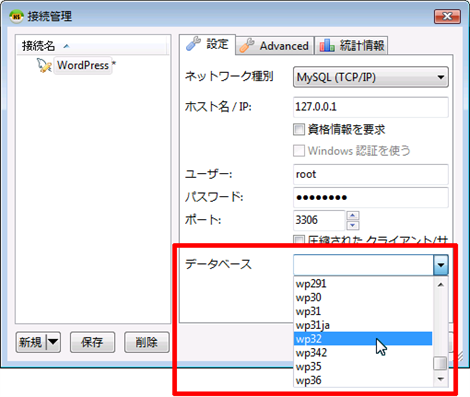Open the ネットワーク種別 MySQL (TCP/IP) dropdown

click(371, 77)
